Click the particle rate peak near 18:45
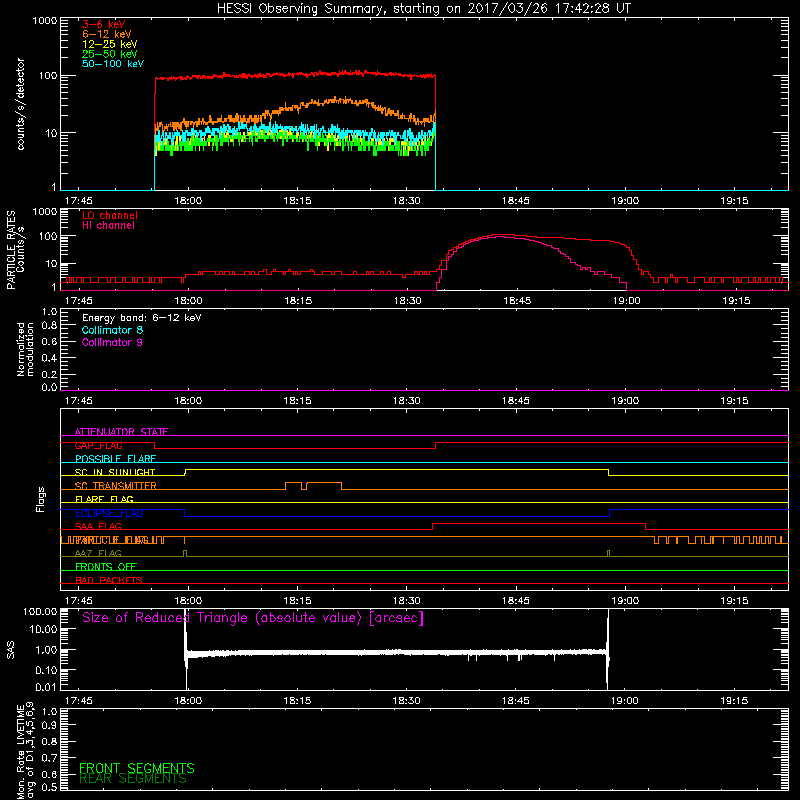 point(499,235)
